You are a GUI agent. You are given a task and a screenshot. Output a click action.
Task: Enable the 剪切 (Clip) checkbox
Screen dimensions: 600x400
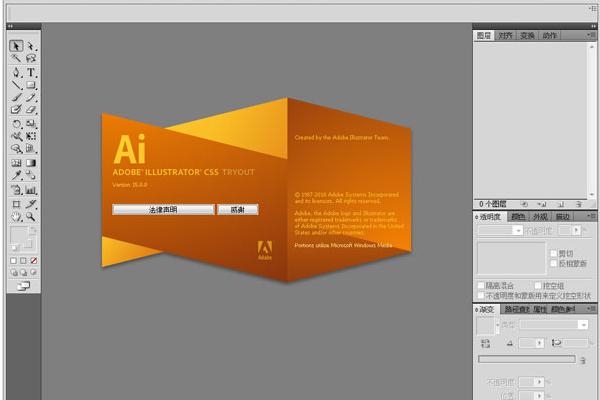[x=554, y=254]
